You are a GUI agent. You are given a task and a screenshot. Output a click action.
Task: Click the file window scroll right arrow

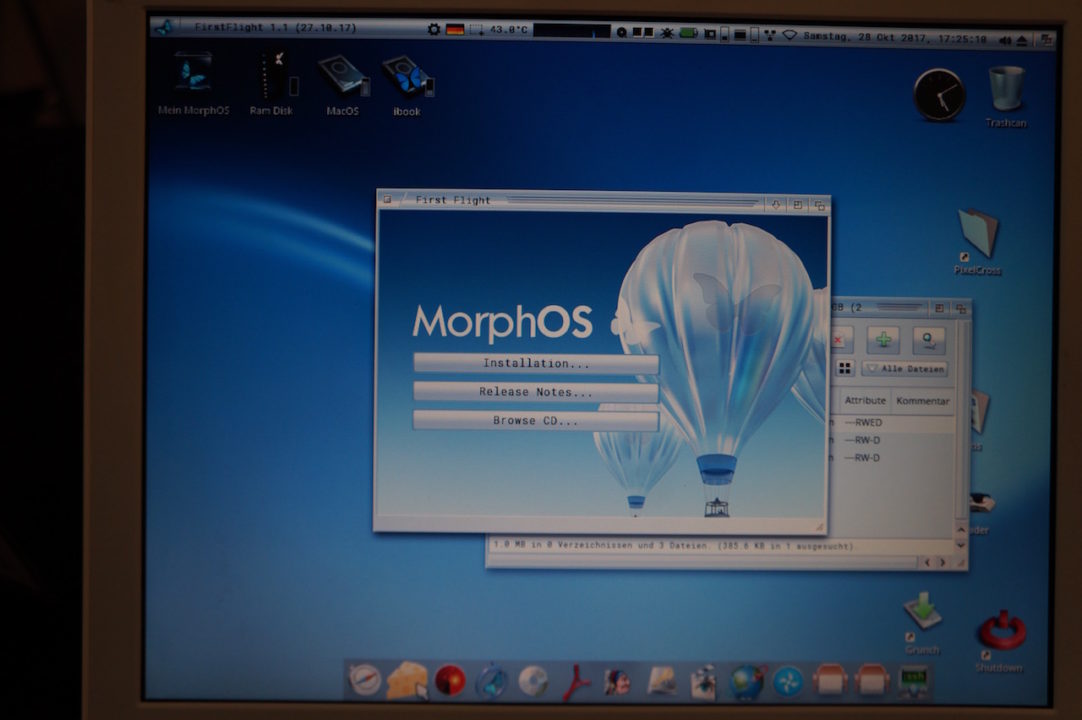pyautogui.click(x=943, y=563)
